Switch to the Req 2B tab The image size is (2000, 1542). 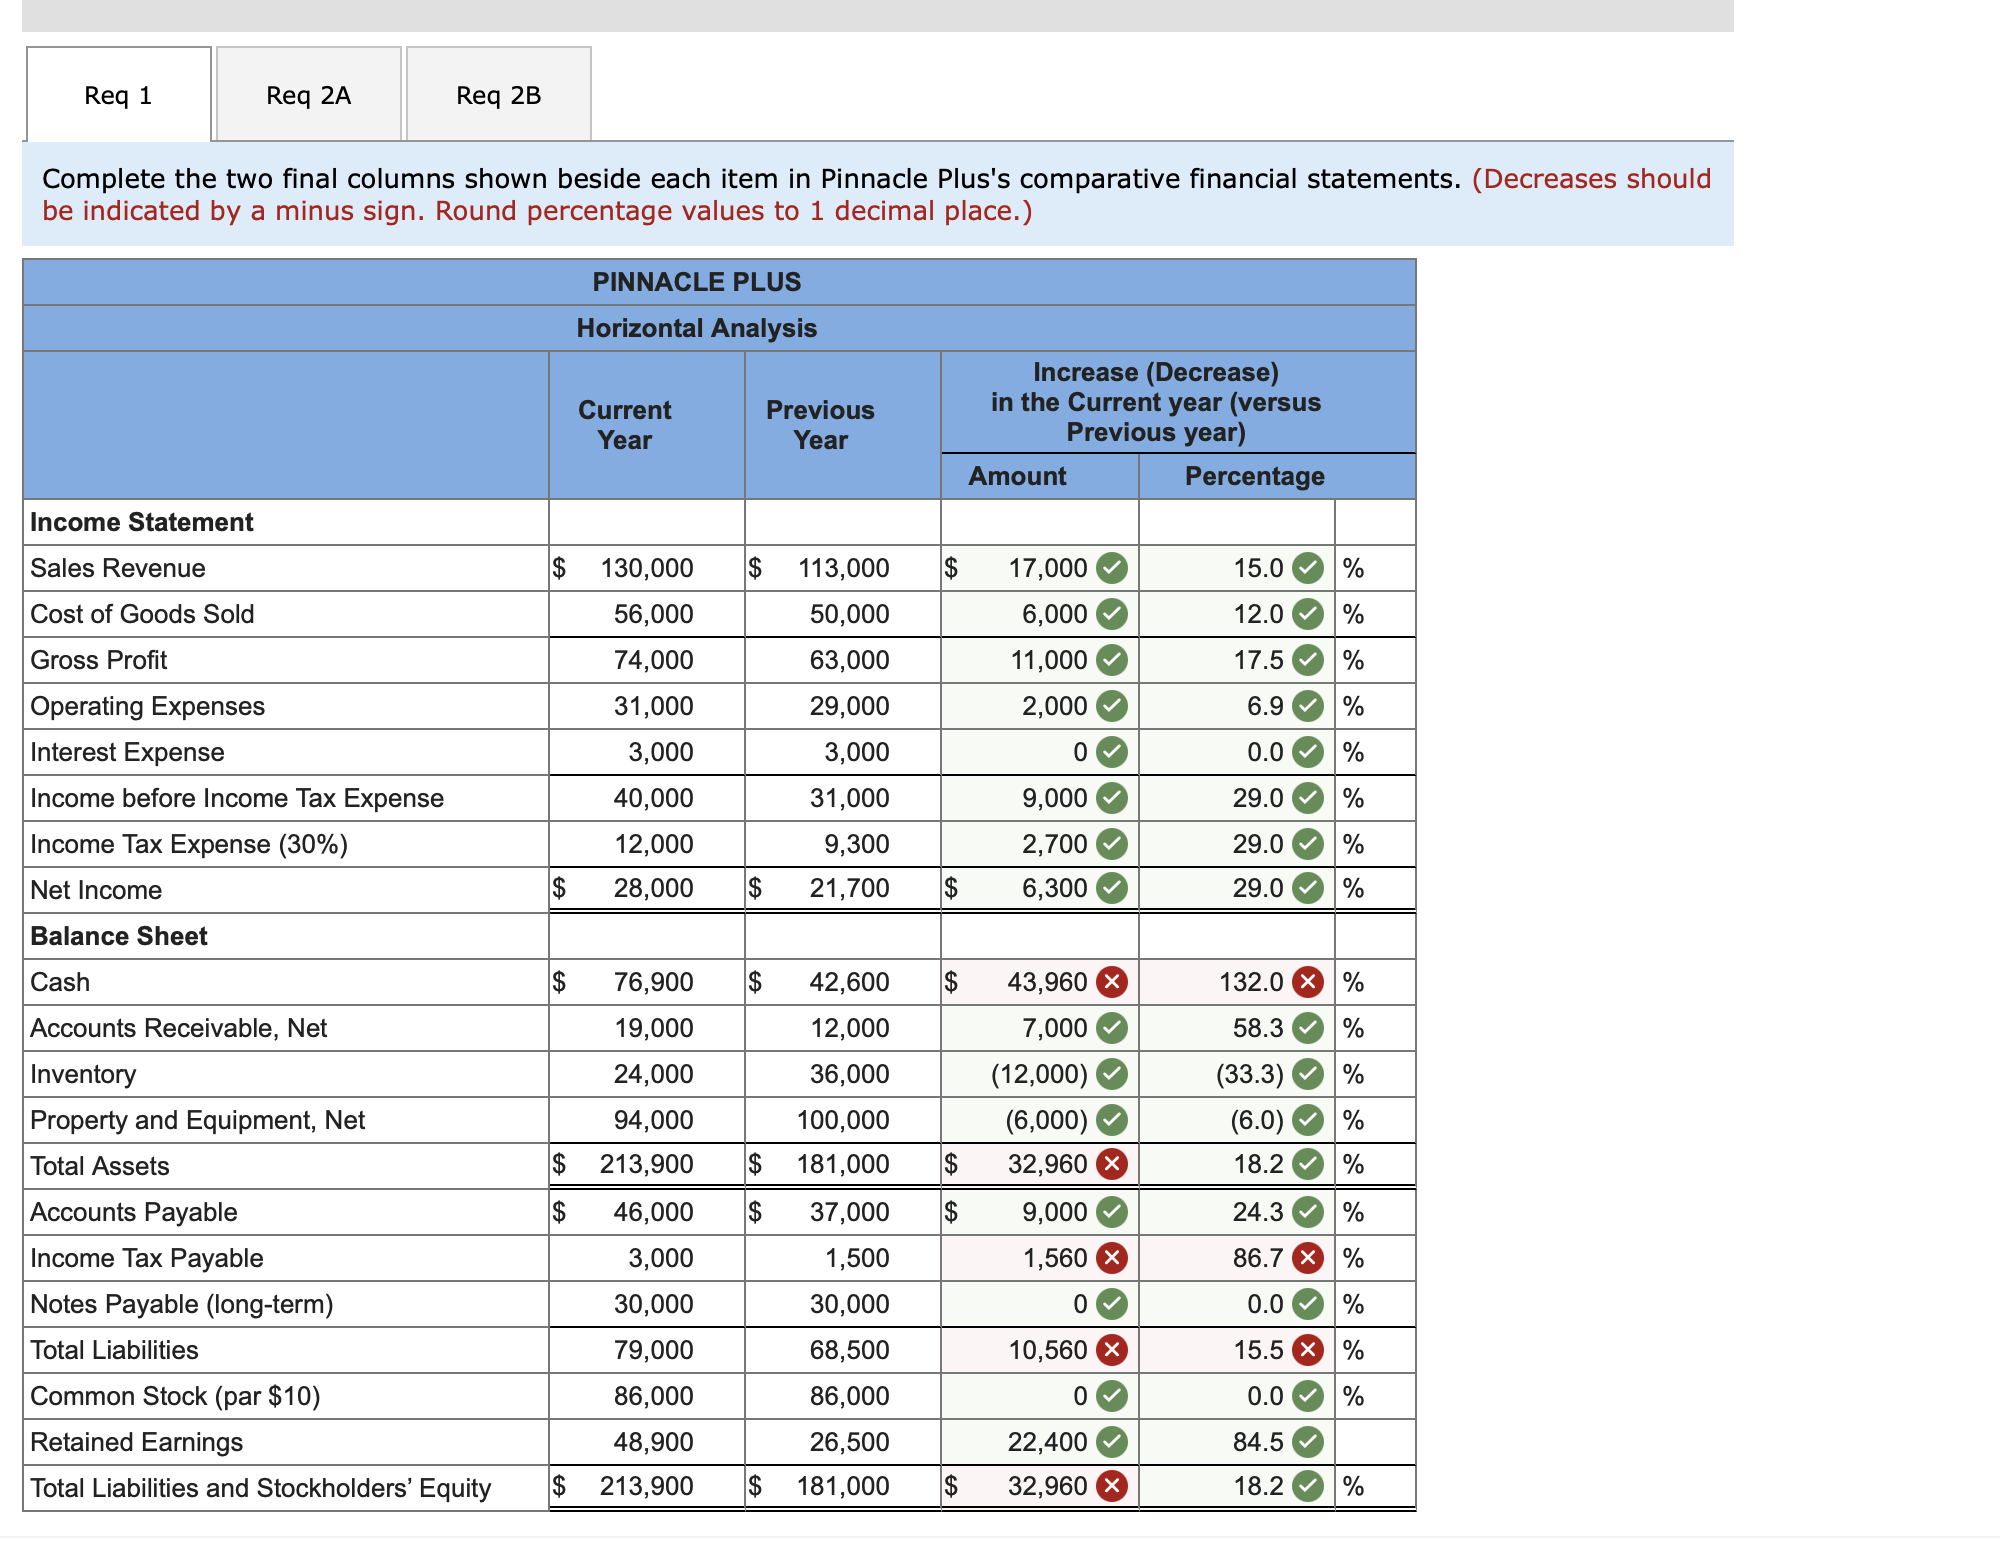(x=497, y=94)
